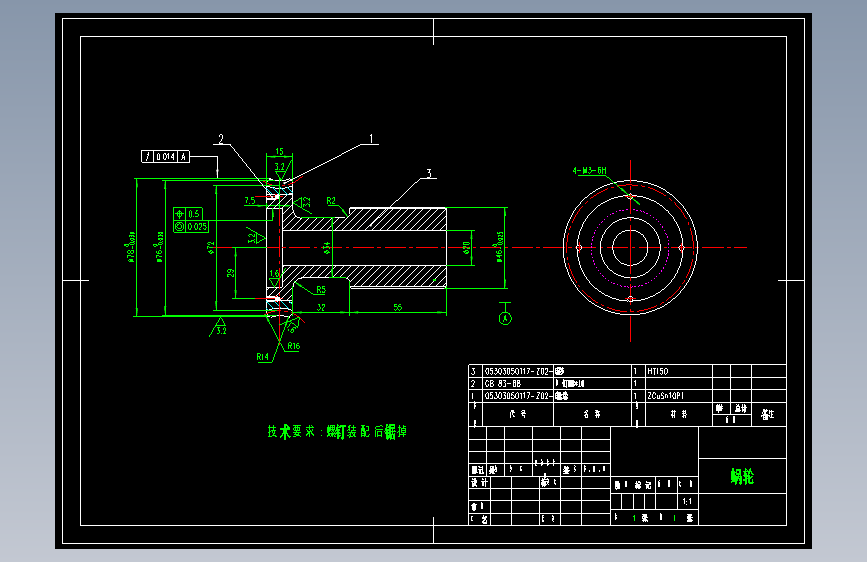The width and height of the screenshot is (867, 562).
Task: Click part balloon number "1"
Action: tap(371, 138)
